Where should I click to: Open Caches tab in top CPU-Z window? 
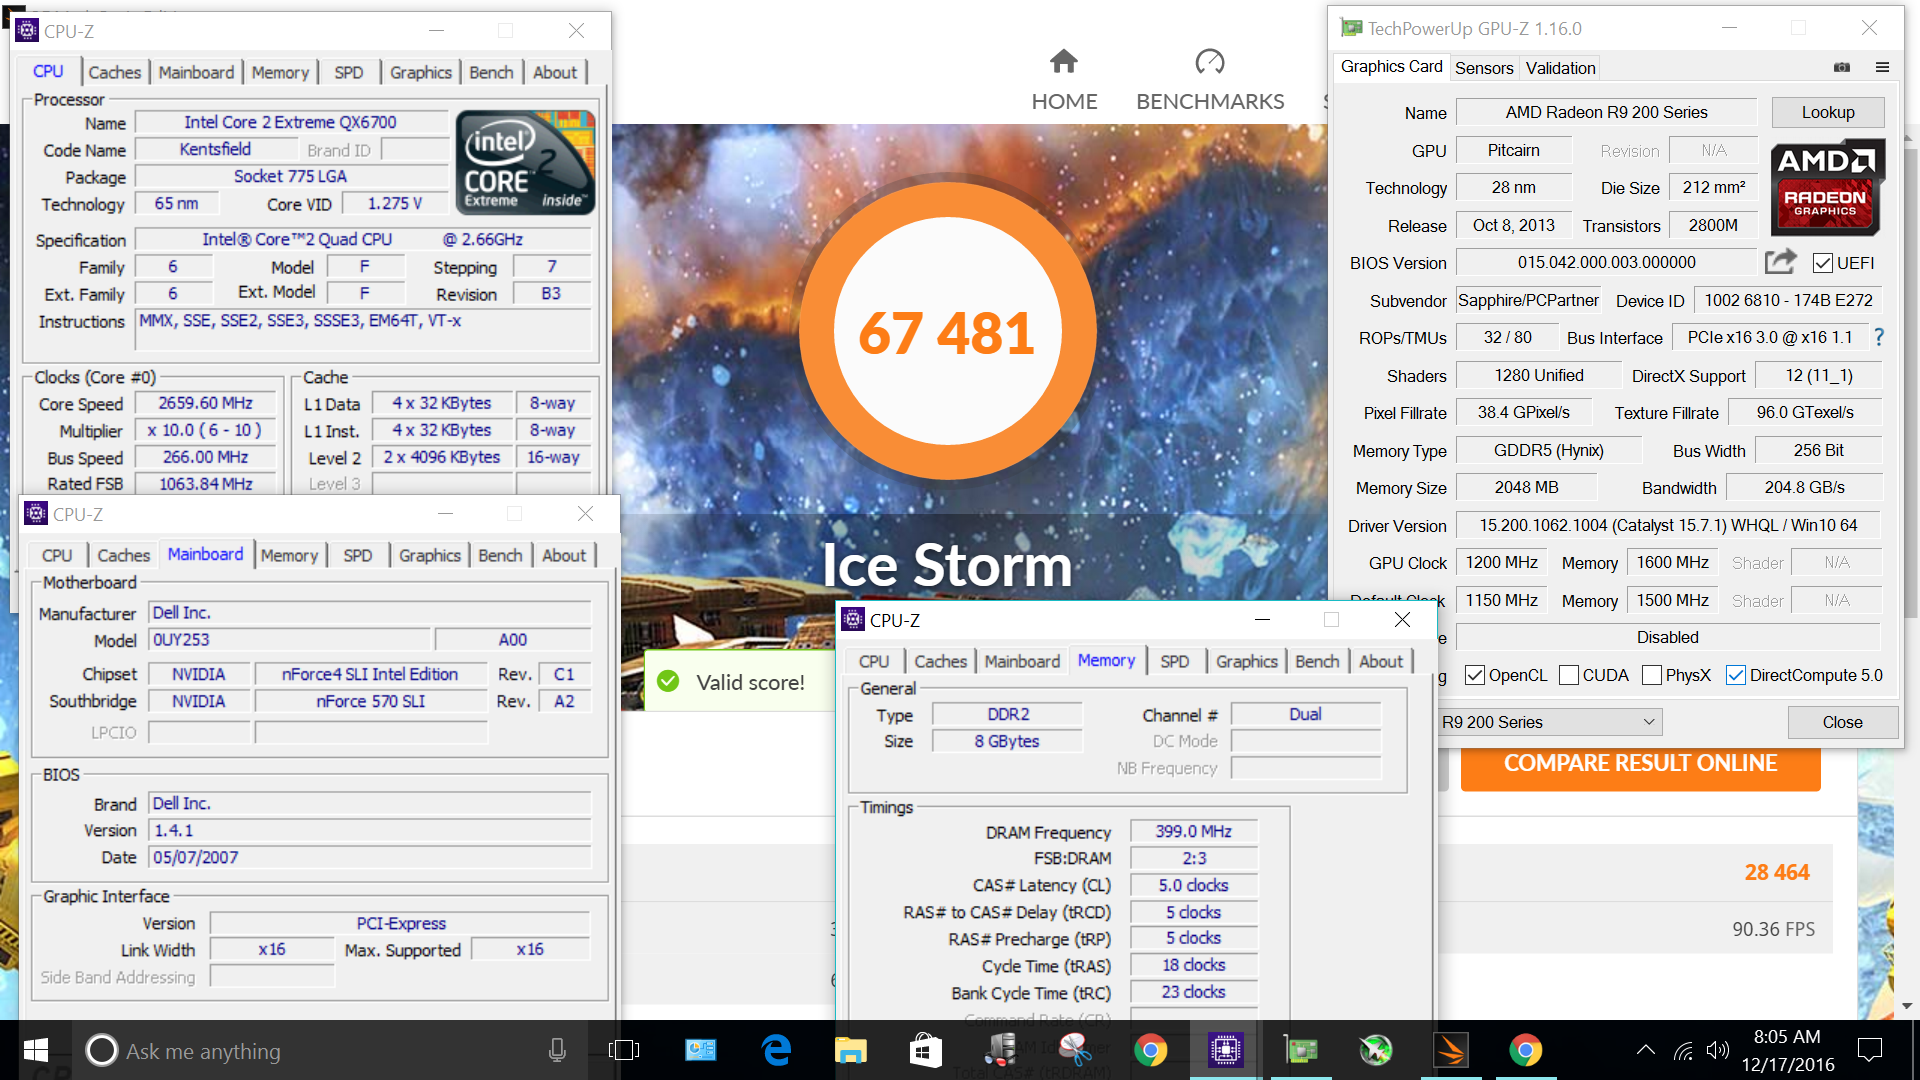tap(115, 72)
